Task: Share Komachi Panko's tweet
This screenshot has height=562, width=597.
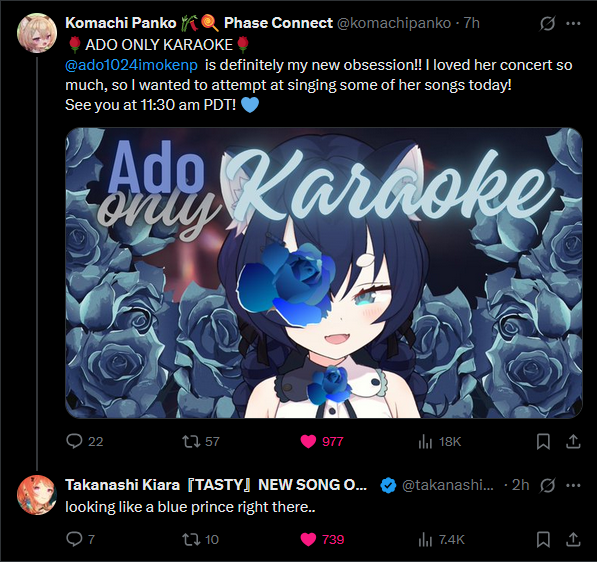Action: pos(573,441)
